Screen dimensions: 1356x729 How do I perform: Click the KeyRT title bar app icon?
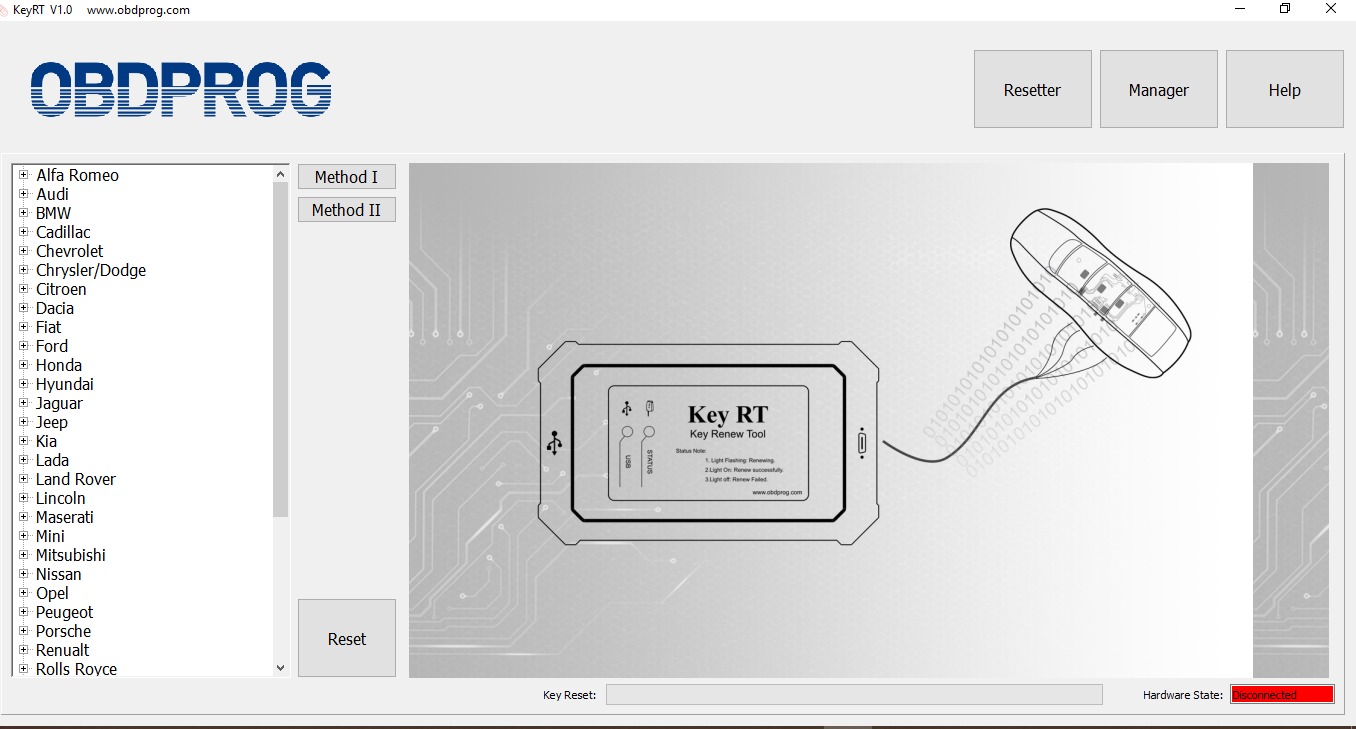click(5, 9)
